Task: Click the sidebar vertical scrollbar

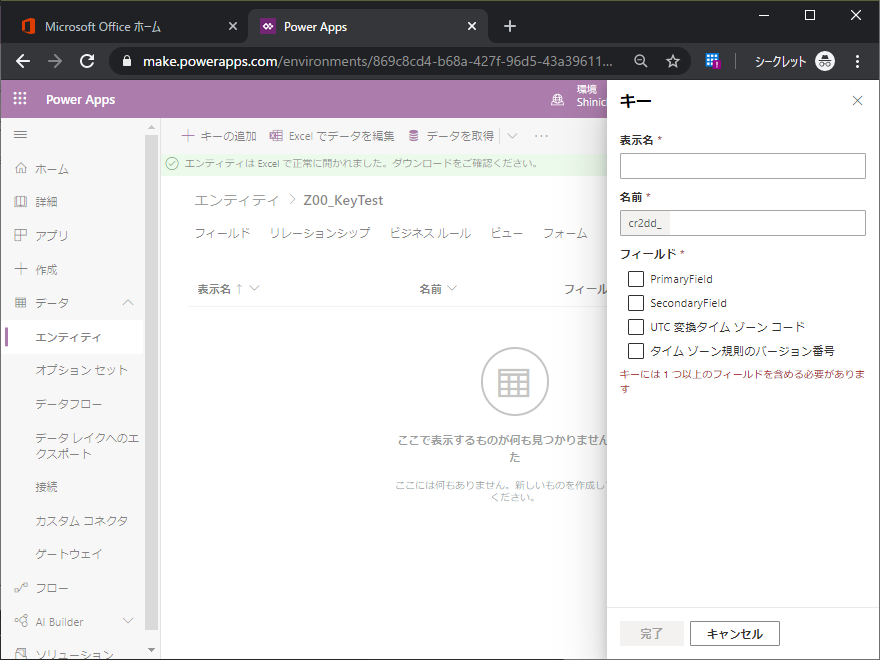Action: click(x=152, y=382)
